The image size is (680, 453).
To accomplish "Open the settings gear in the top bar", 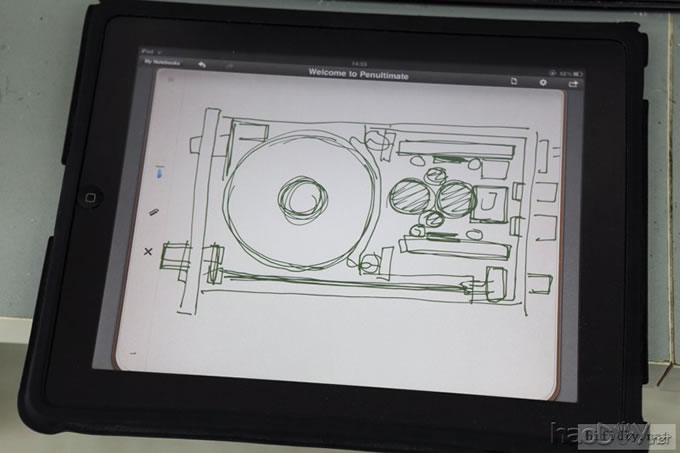I will pos(544,82).
